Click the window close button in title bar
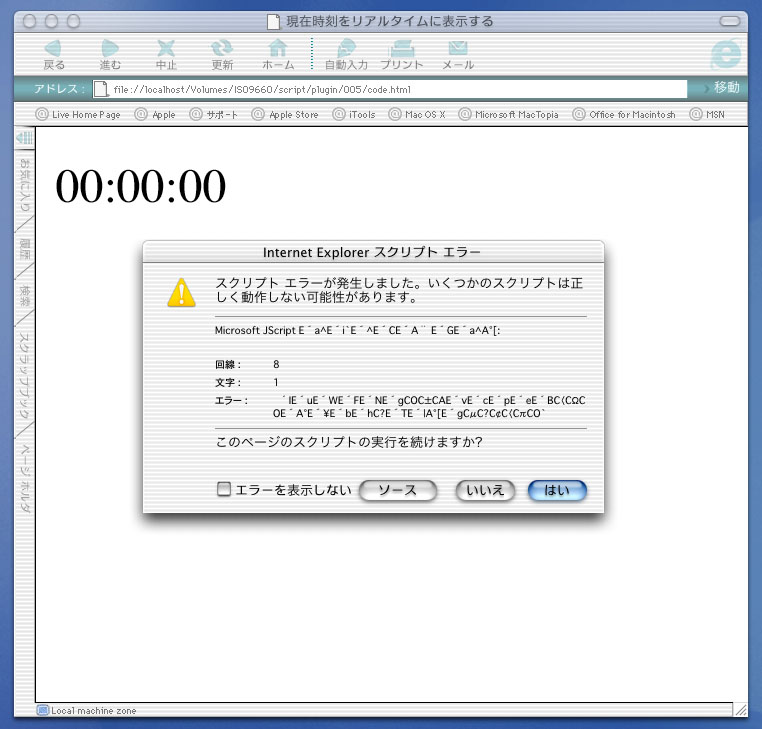The image size is (762, 729). click(x=29, y=21)
